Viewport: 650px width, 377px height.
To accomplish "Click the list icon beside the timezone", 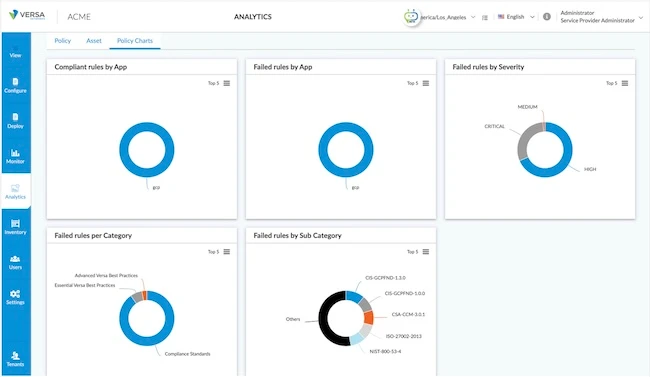I will [x=485, y=17].
